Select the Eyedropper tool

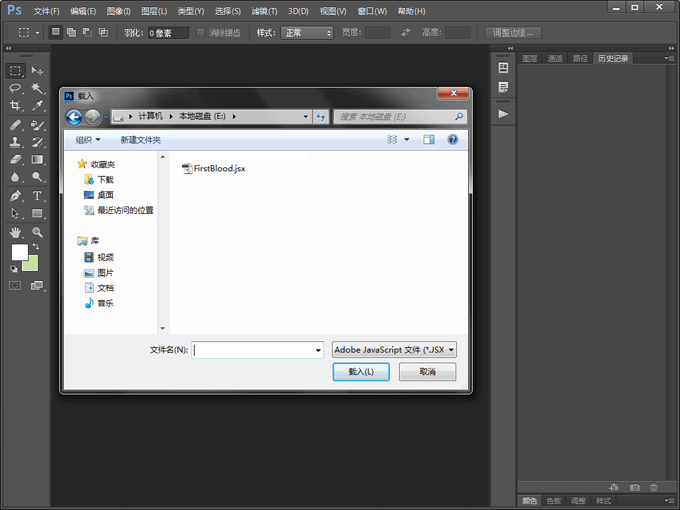click(x=37, y=105)
